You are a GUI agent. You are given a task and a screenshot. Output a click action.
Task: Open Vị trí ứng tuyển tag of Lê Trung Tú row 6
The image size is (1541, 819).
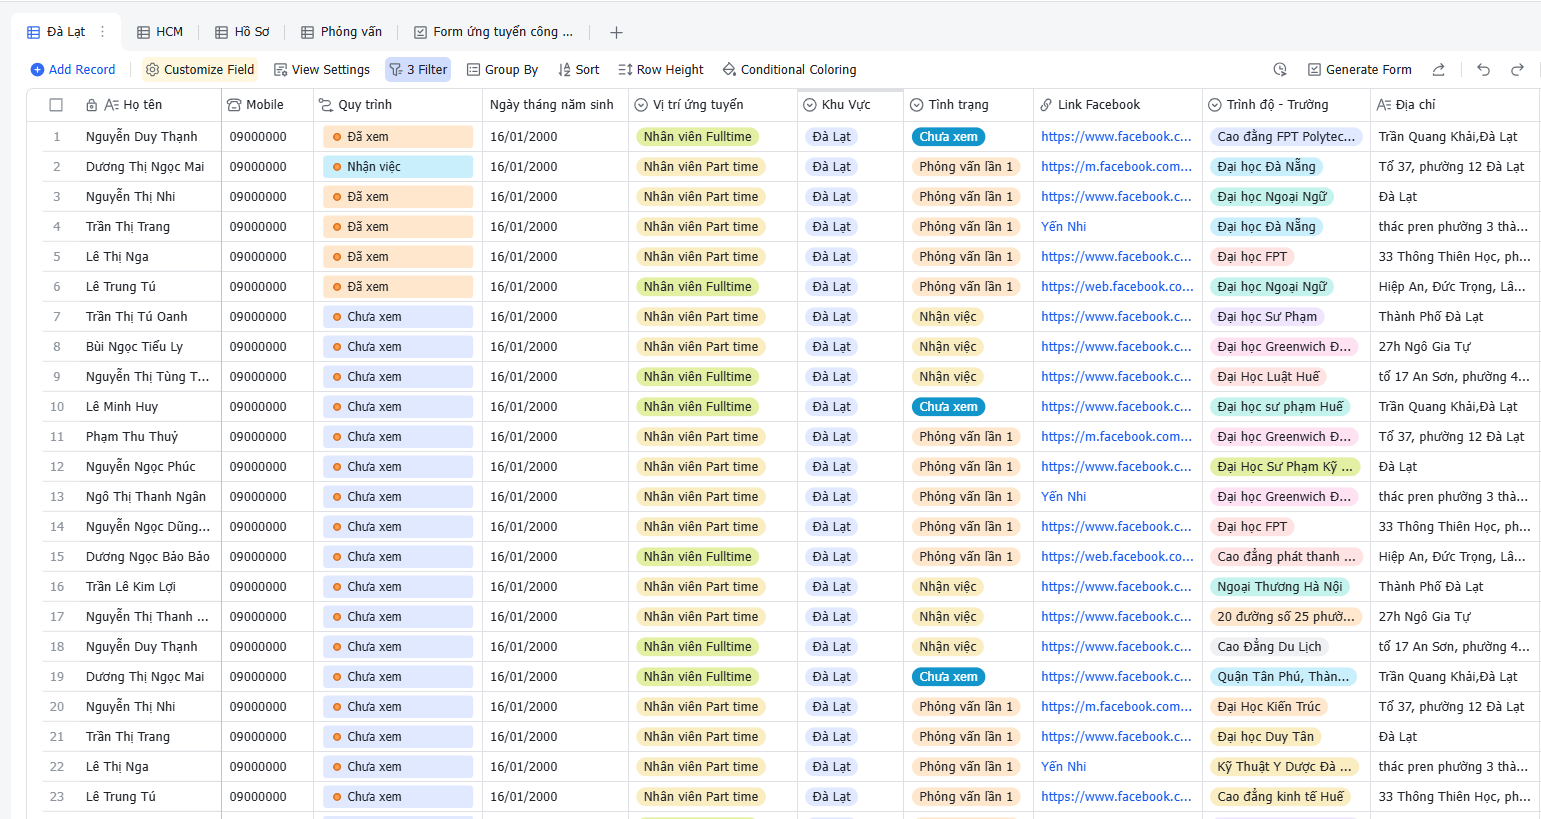click(x=697, y=287)
